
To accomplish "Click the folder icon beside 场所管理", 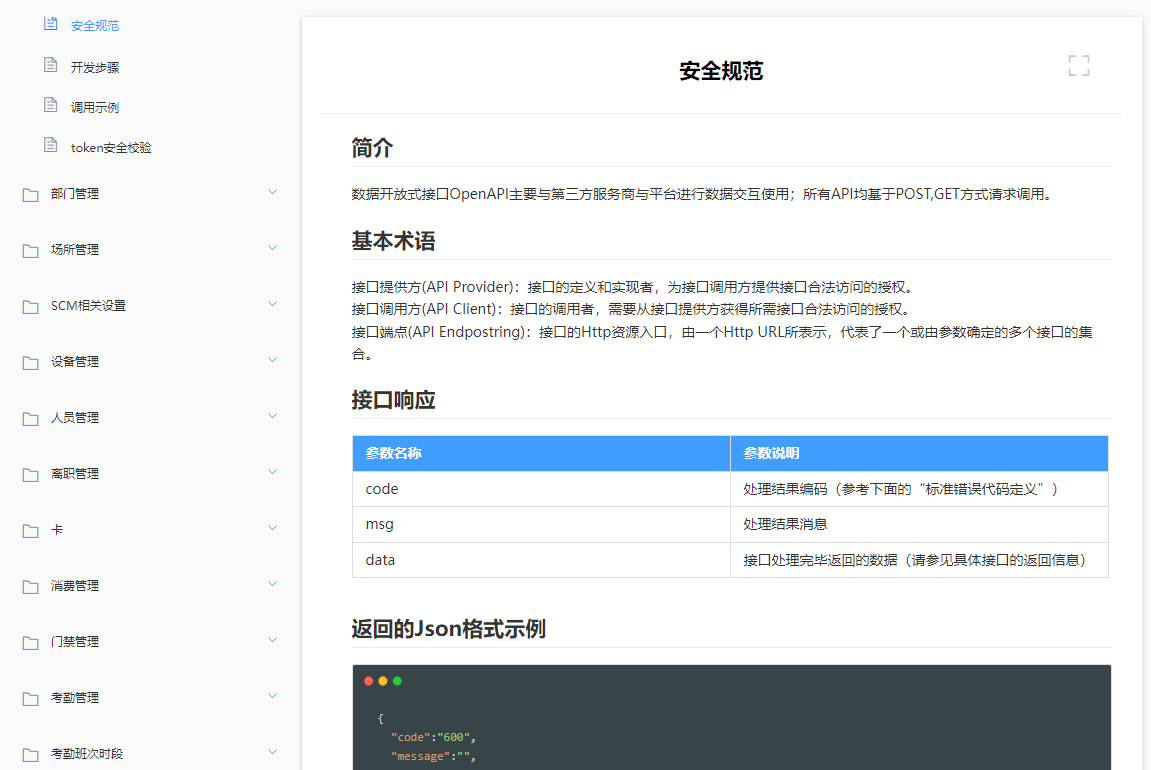I will point(31,250).
